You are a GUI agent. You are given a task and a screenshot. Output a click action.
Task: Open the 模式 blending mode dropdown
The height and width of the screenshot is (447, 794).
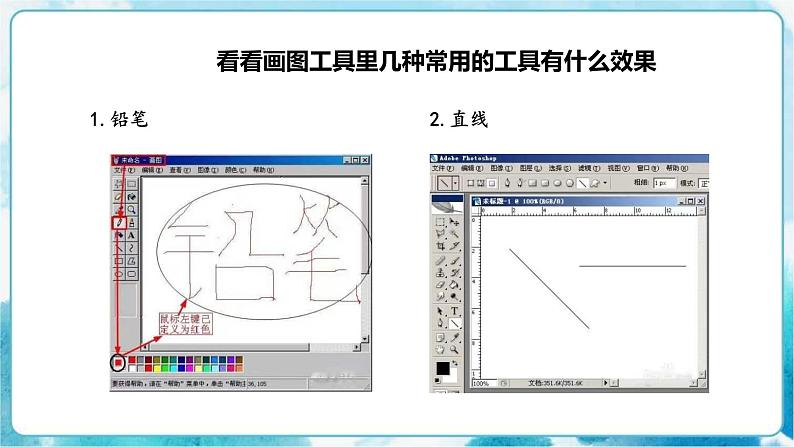[705, 184]
